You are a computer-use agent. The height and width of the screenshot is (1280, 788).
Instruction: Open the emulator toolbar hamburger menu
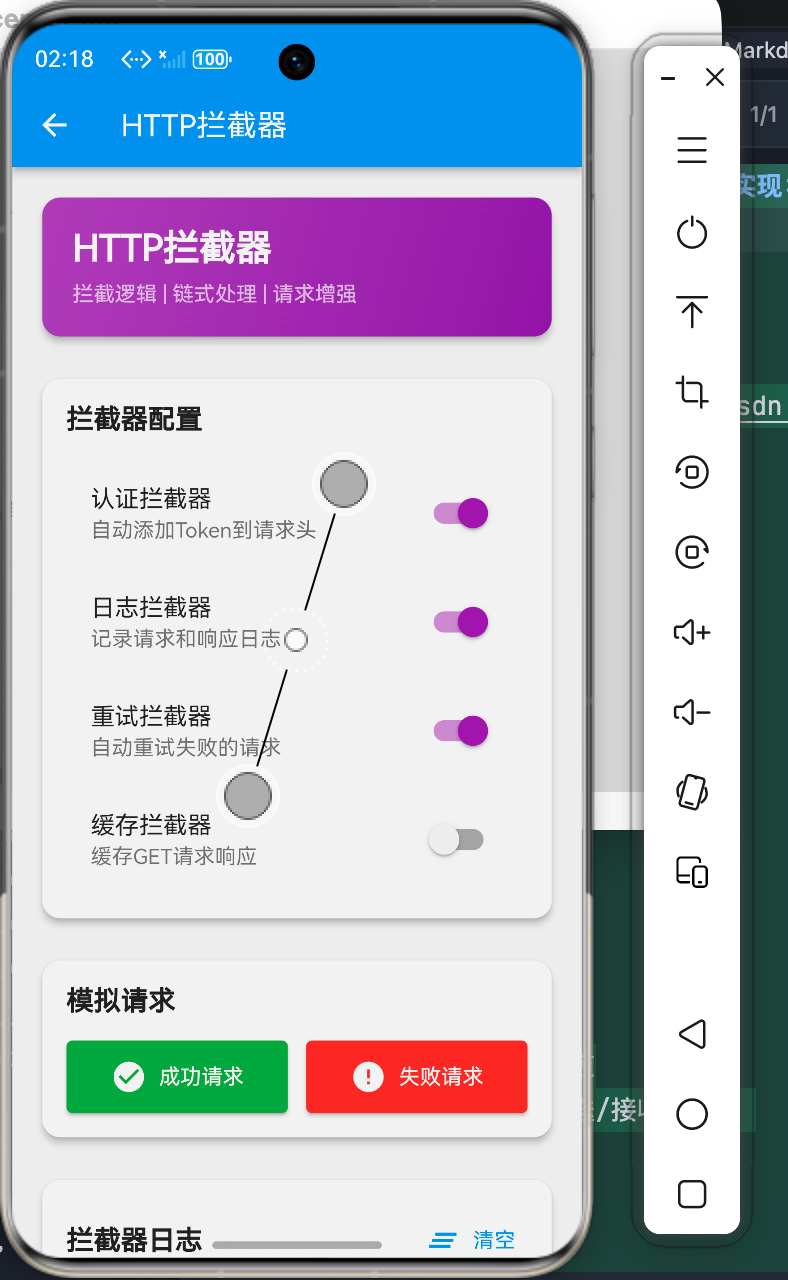[x=692, y=151]
